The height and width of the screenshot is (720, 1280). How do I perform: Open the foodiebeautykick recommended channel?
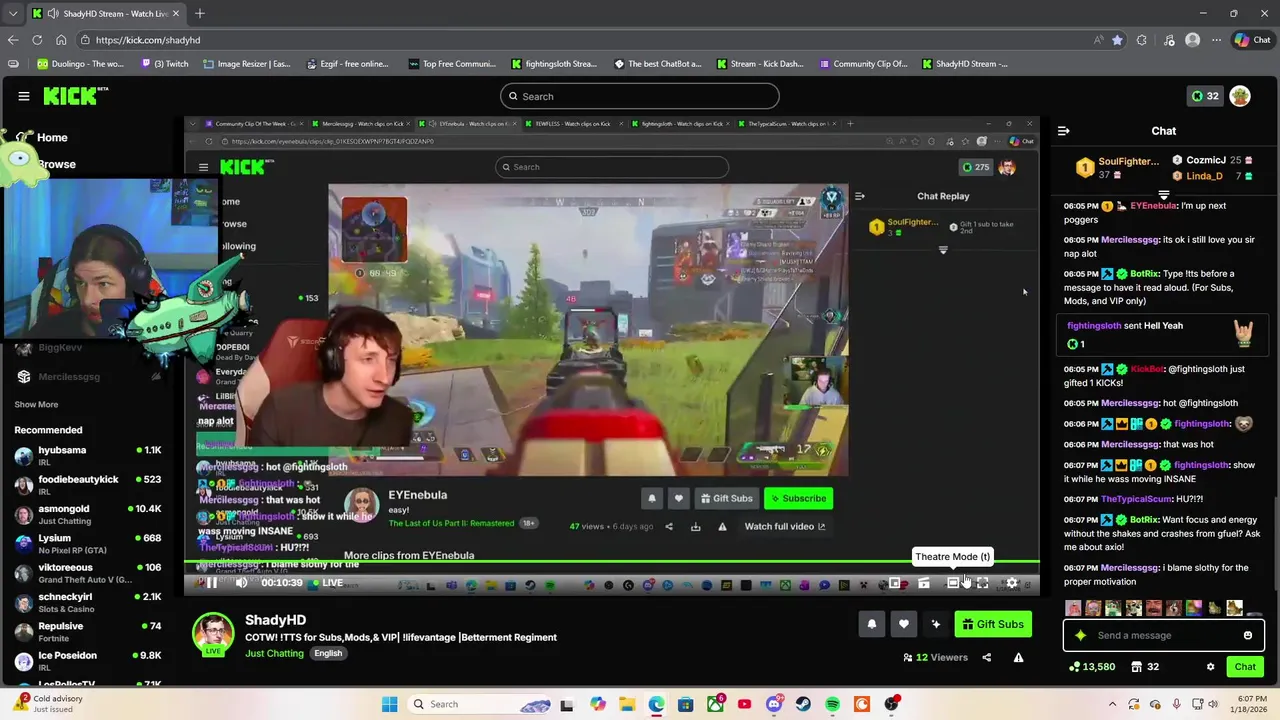pos(88,485)
